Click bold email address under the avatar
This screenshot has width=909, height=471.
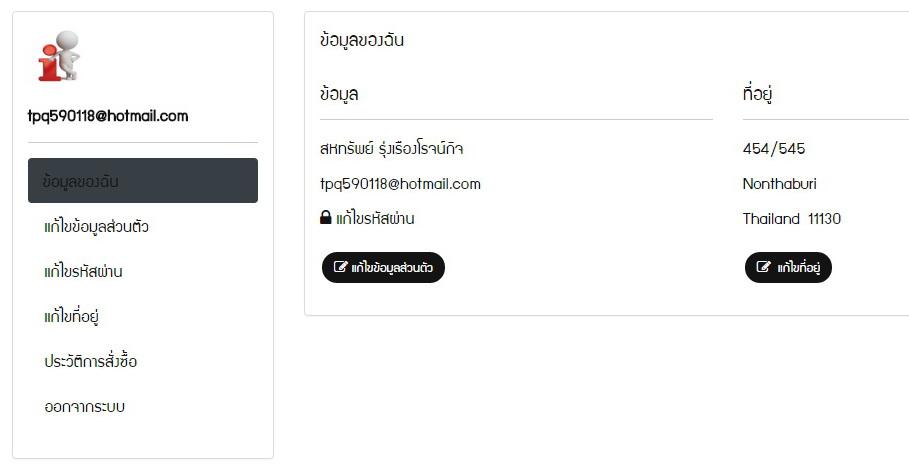108,116
